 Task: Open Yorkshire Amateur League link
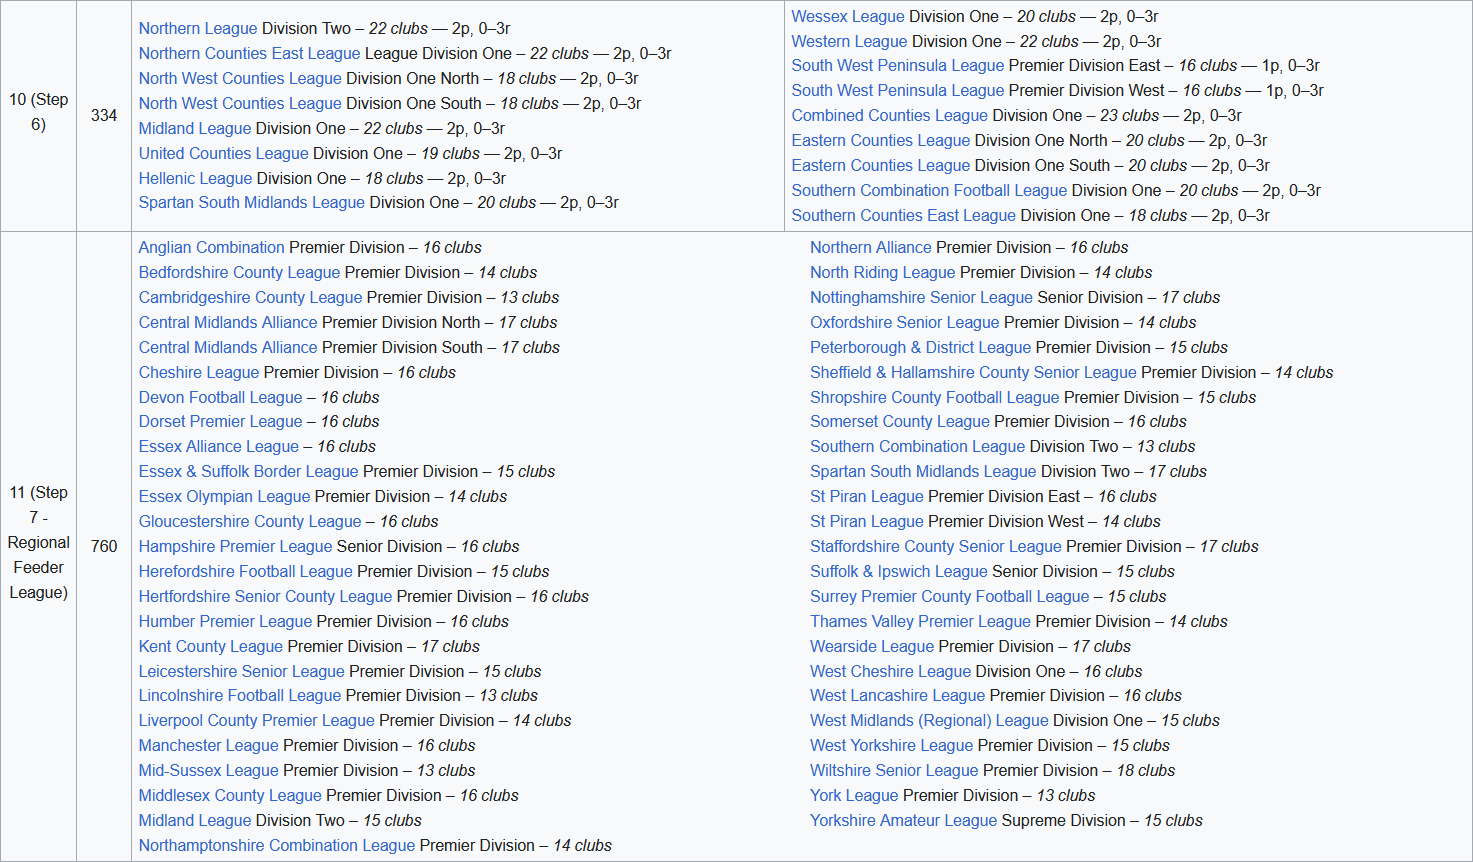(904, 821)
